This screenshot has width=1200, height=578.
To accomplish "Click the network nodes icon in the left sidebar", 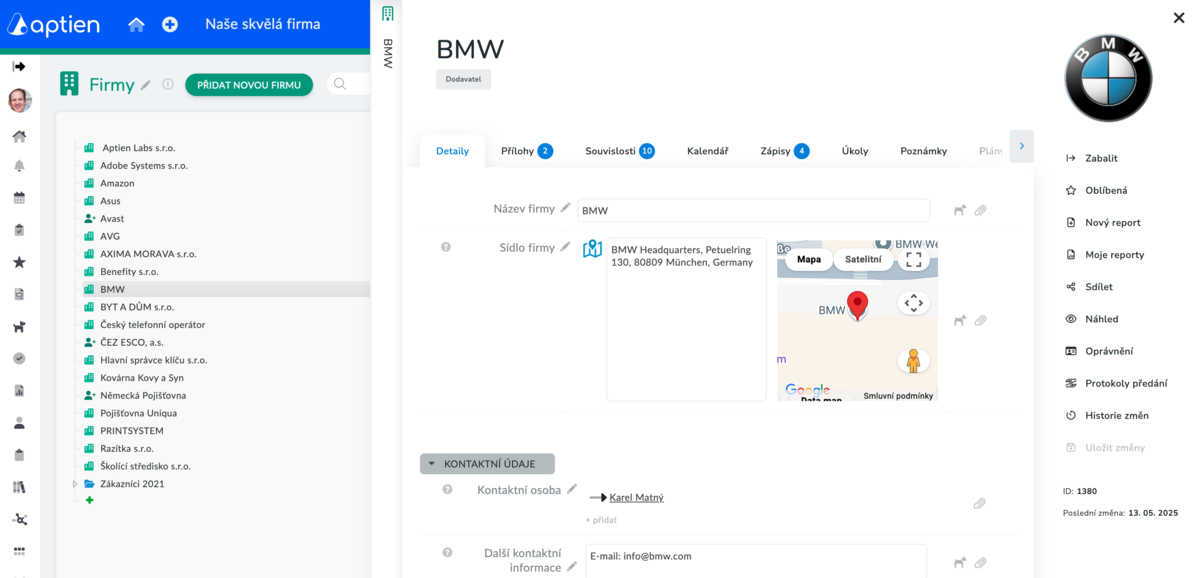I will (x=19, y=519).
